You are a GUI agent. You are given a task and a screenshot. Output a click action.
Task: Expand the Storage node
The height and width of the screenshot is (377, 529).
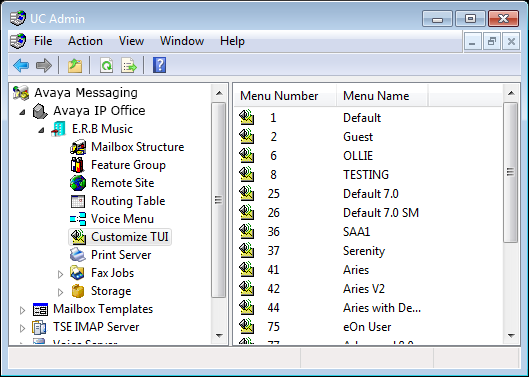click(60, 292)
